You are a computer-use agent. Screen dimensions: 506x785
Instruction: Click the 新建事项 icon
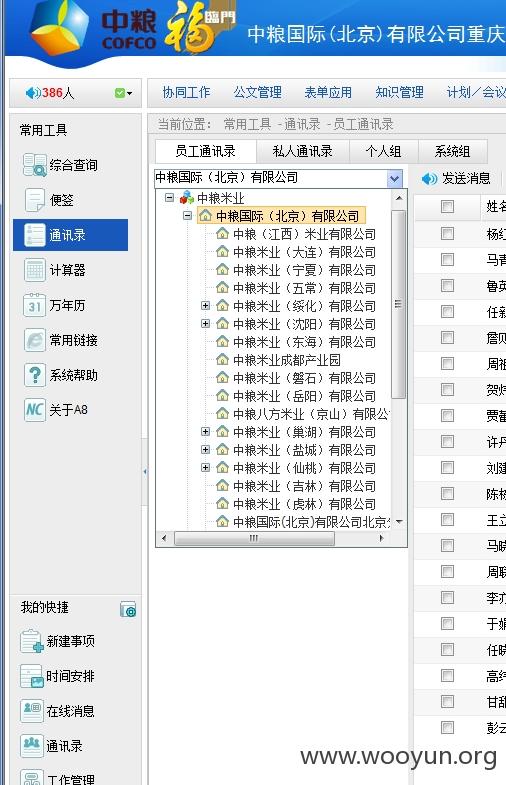(32, 641)
